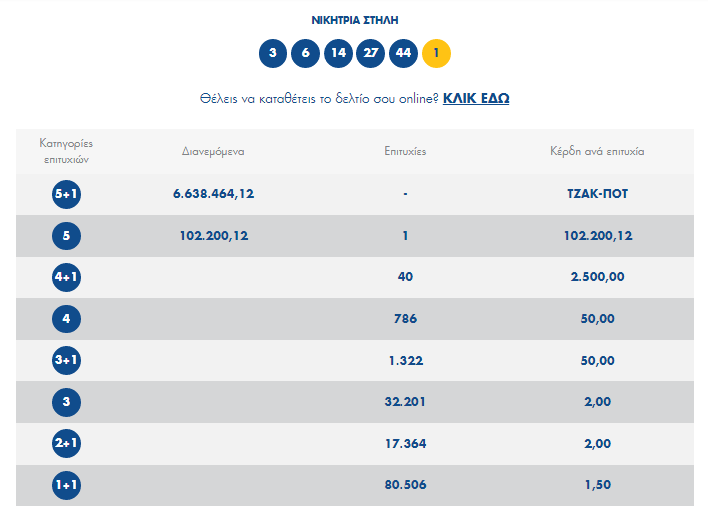
Task: Select the 6.638.464,12 jackpot amount
Action: click(213, 194)
